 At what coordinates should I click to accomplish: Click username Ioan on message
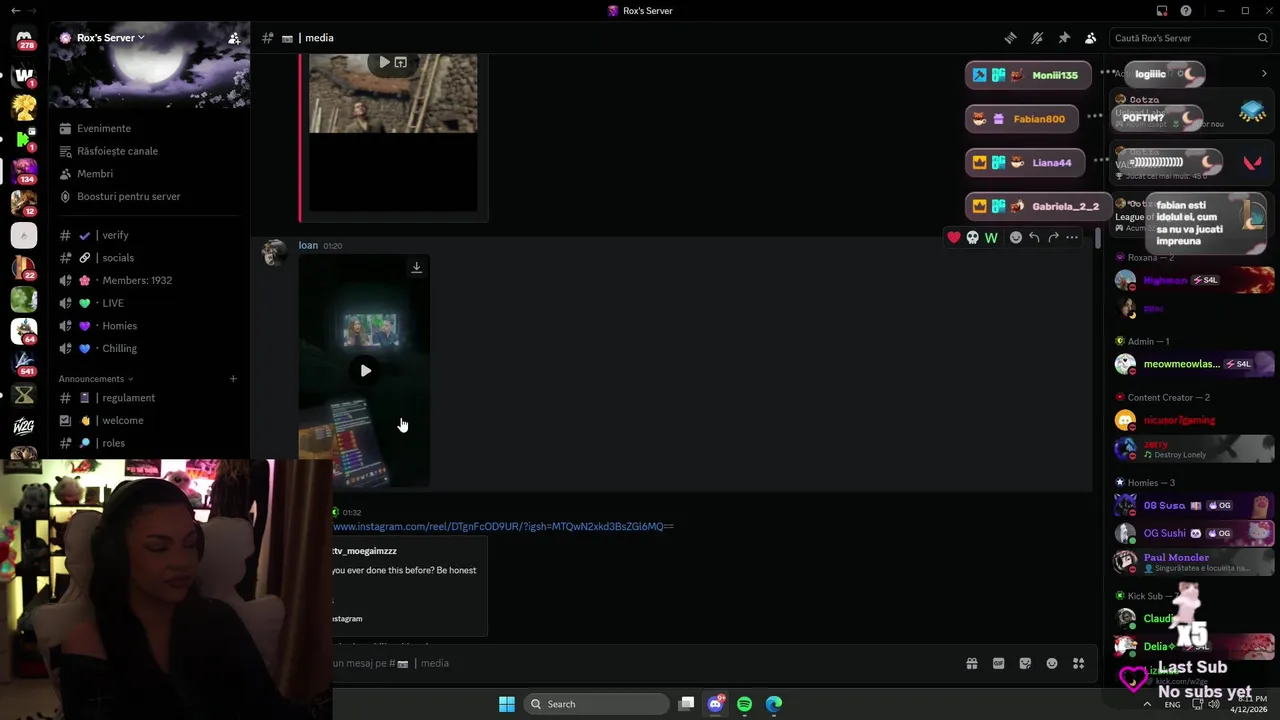click(x=308, y=245)
